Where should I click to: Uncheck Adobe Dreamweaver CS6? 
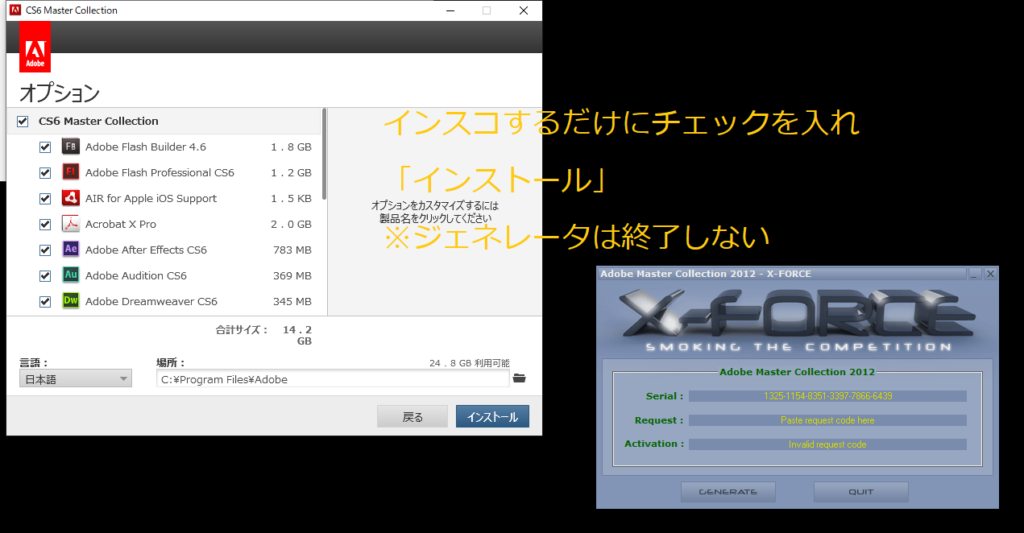click(x=45, y=302)
